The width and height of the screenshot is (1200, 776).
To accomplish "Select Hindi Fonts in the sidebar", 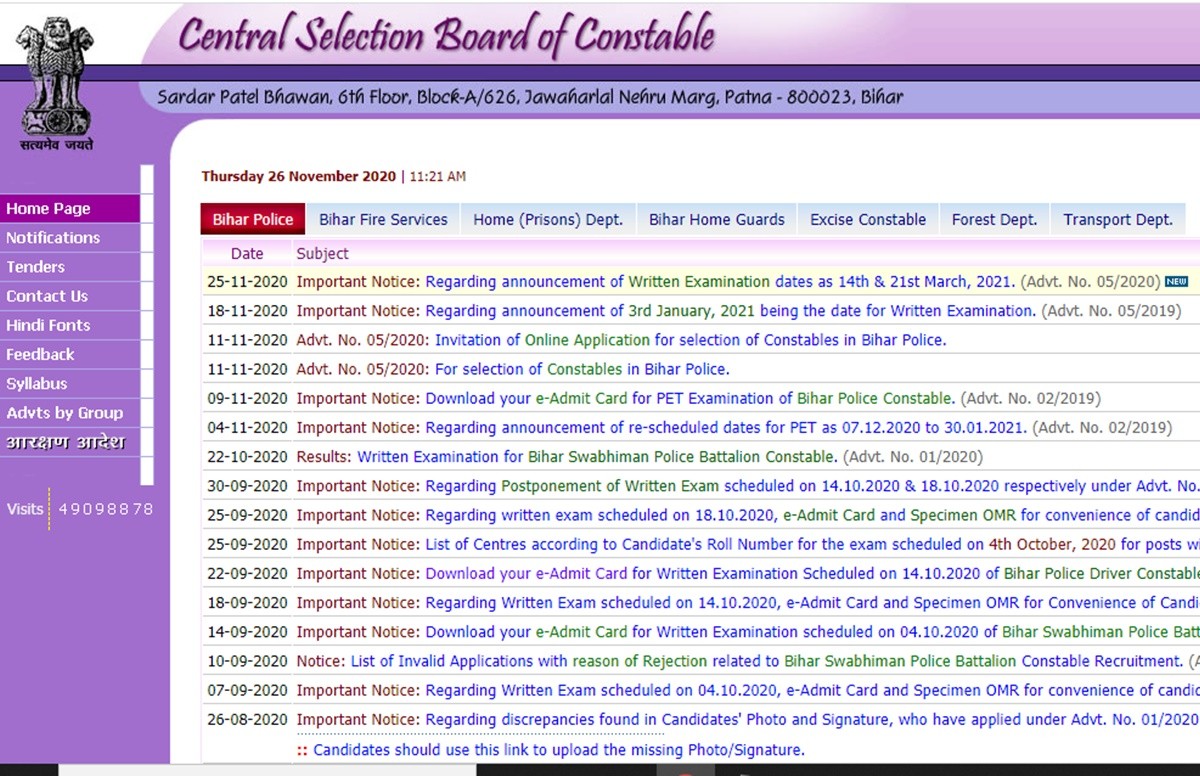I will pyautogui.click(x=48, y=325).
